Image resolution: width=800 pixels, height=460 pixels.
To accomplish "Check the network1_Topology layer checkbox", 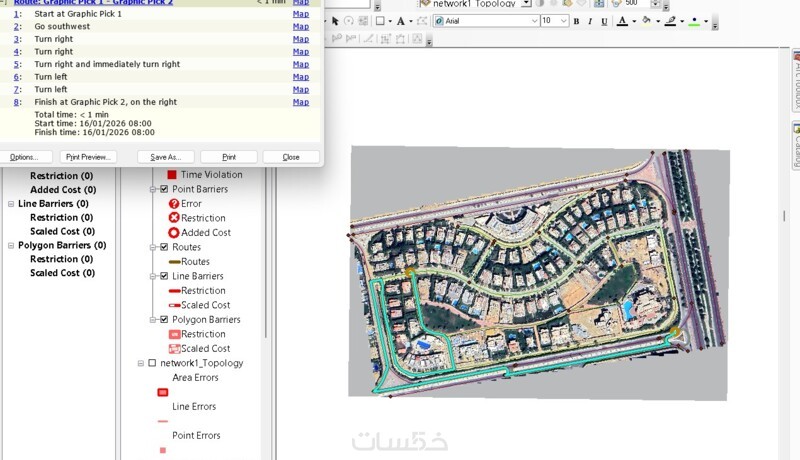I will (152, 363).
